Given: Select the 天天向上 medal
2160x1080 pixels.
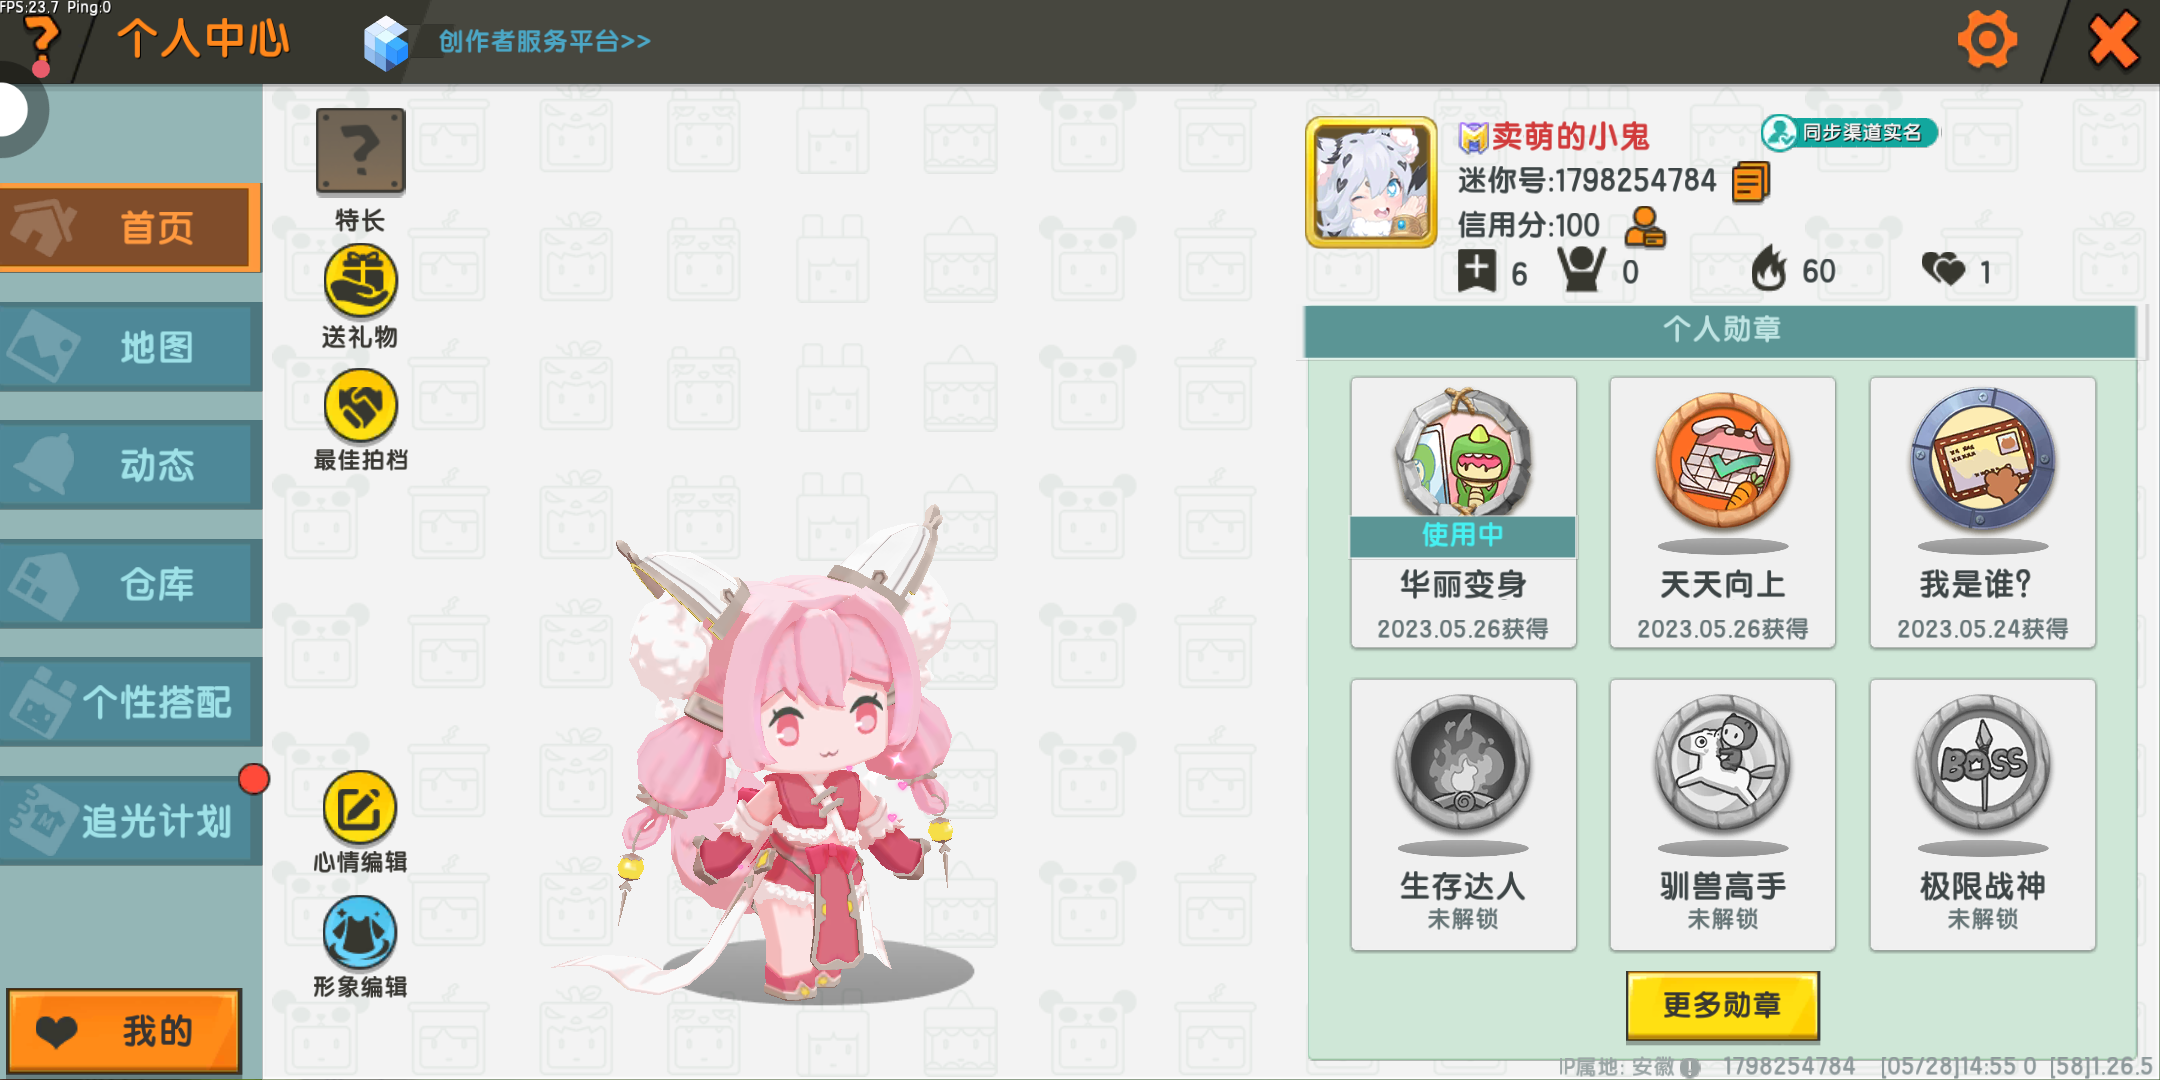Looking at the screenshot, I should [x=1722, y=512].
